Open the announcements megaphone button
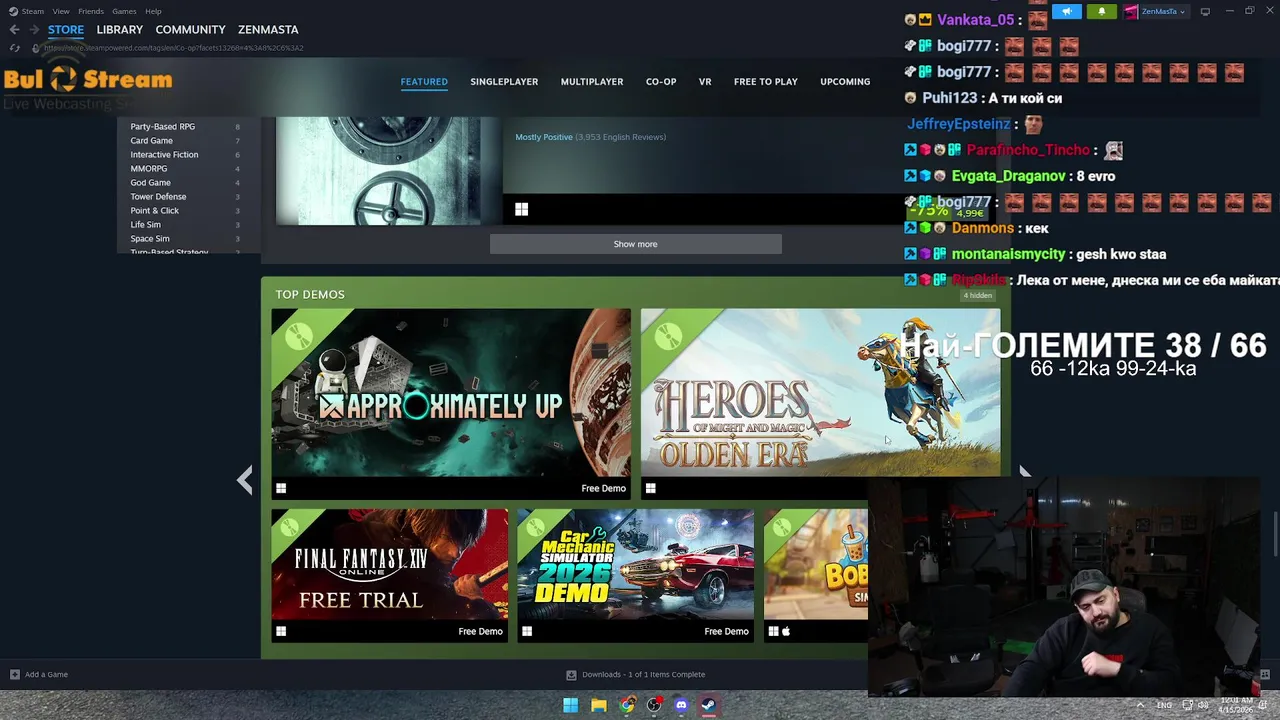The width and height of the screenshot is (1280, 720). (1066, 11)
